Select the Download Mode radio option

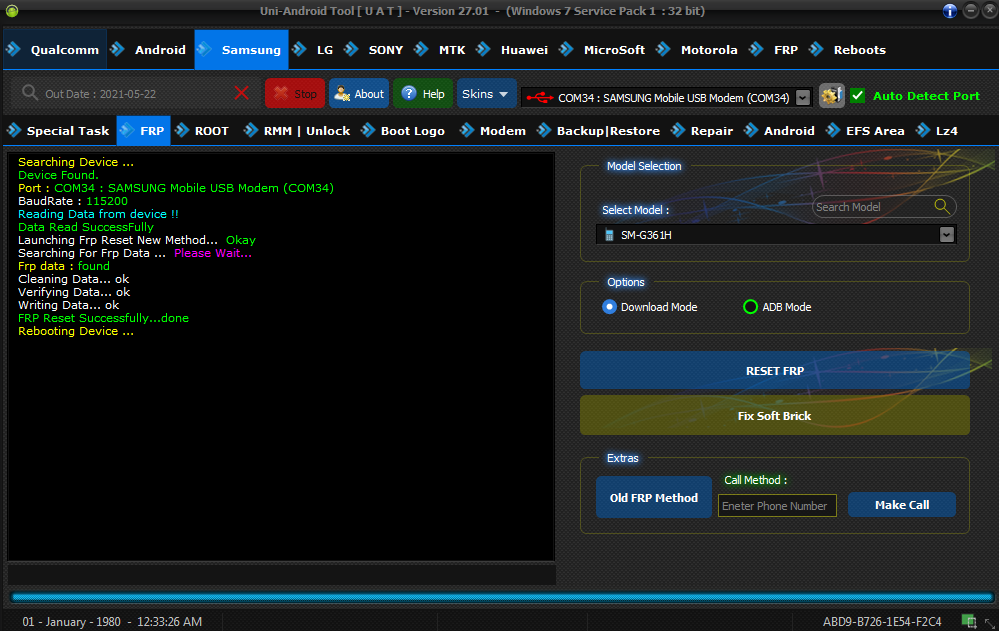609,307
